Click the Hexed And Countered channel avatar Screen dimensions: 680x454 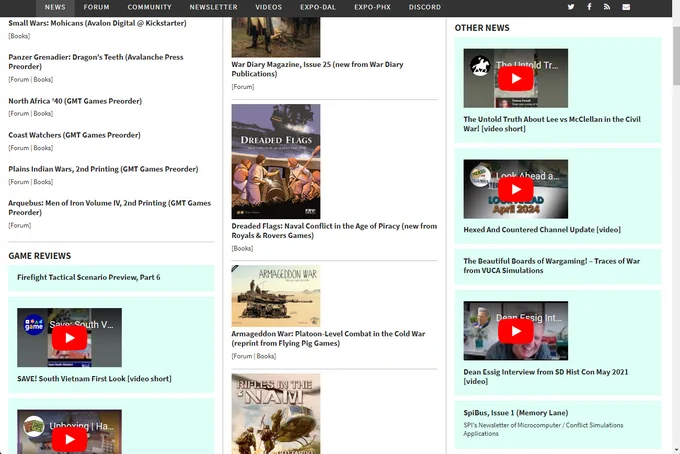pyautogui.click(x=480, y=176)
